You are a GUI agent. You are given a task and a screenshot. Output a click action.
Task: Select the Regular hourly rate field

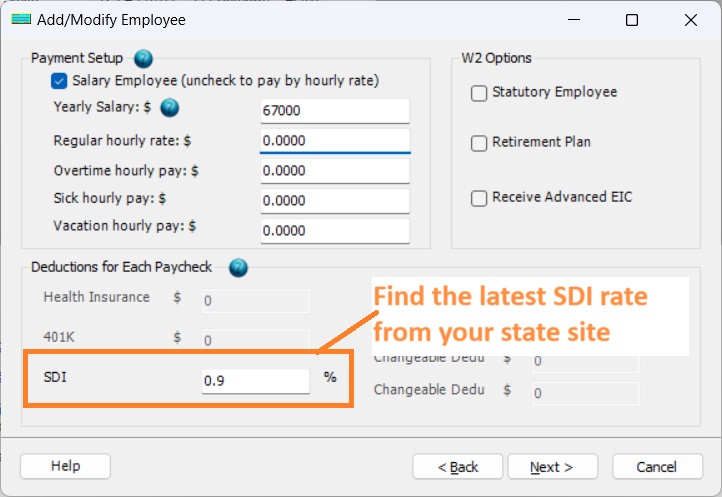coord(335,141)
